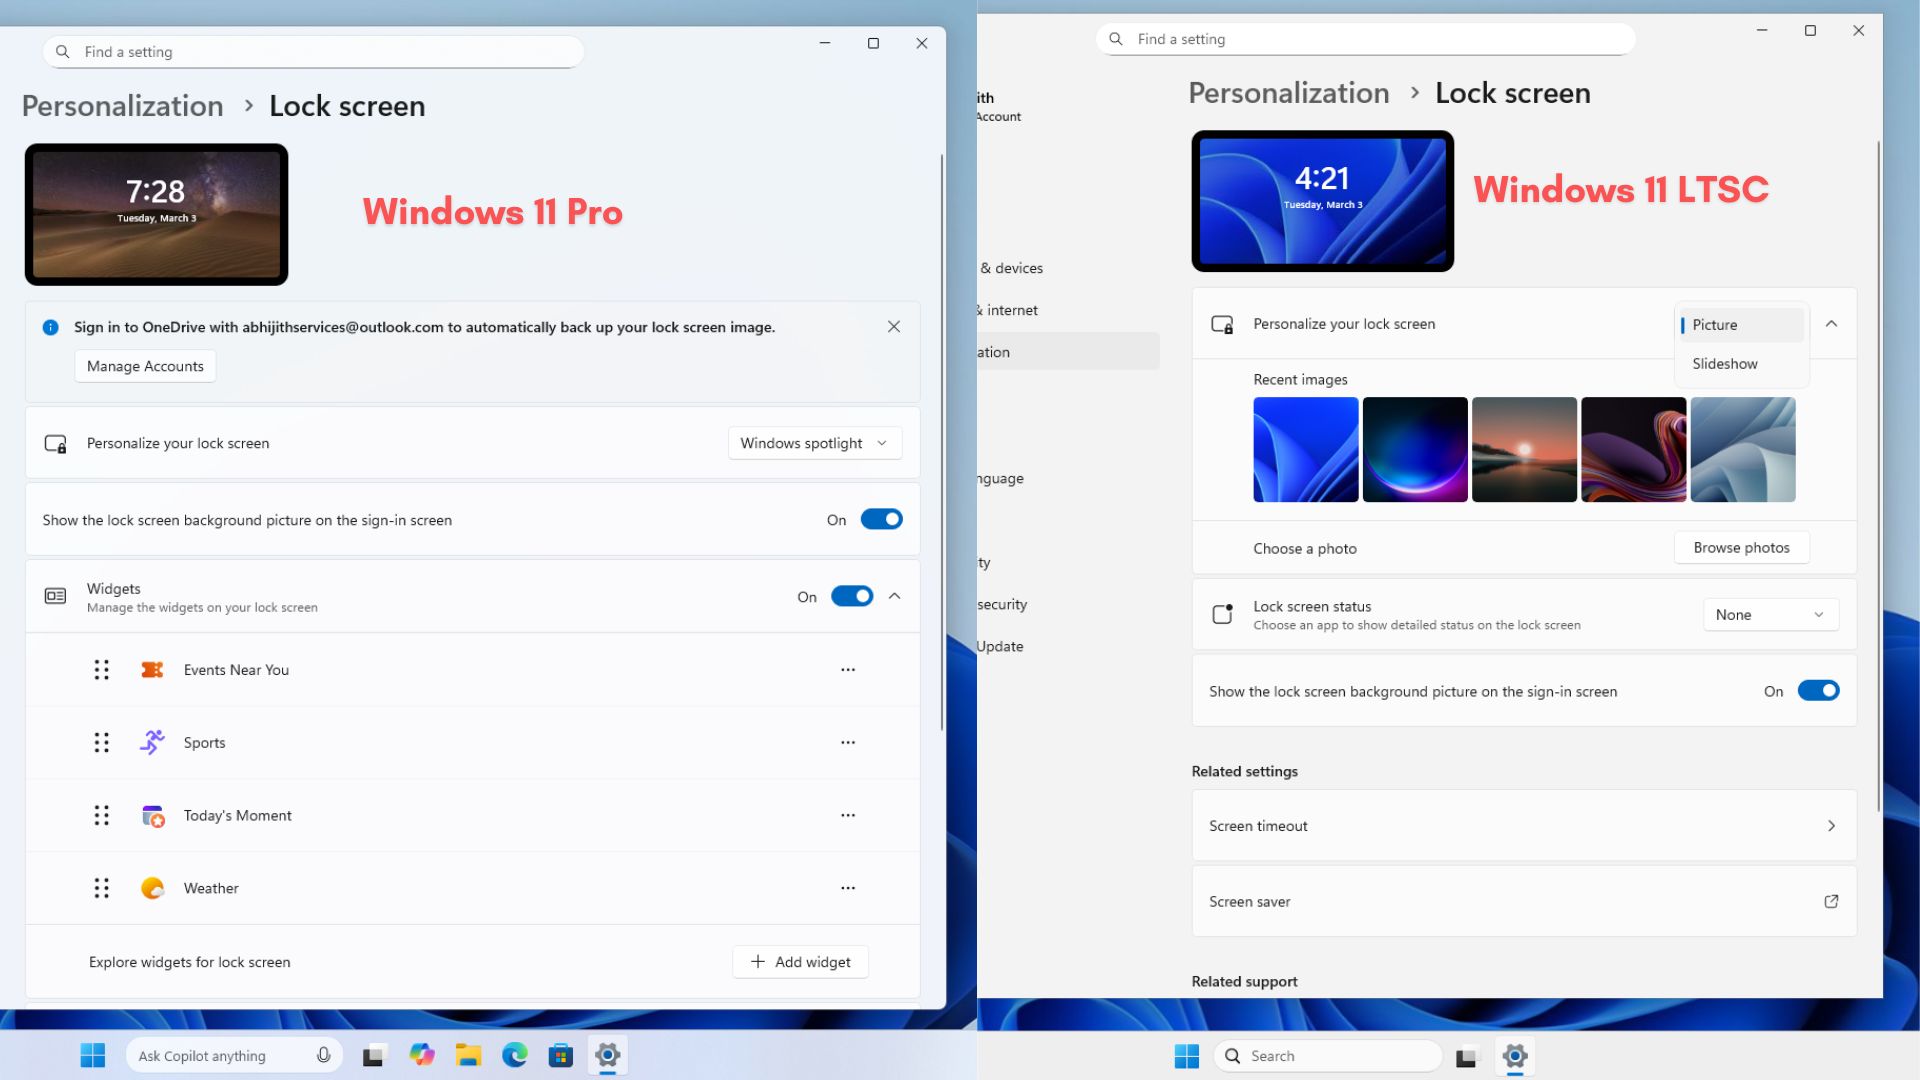1920x1080 pixels.
Task: Open the Windows spotlight dropdown
Action: [814, 443]
